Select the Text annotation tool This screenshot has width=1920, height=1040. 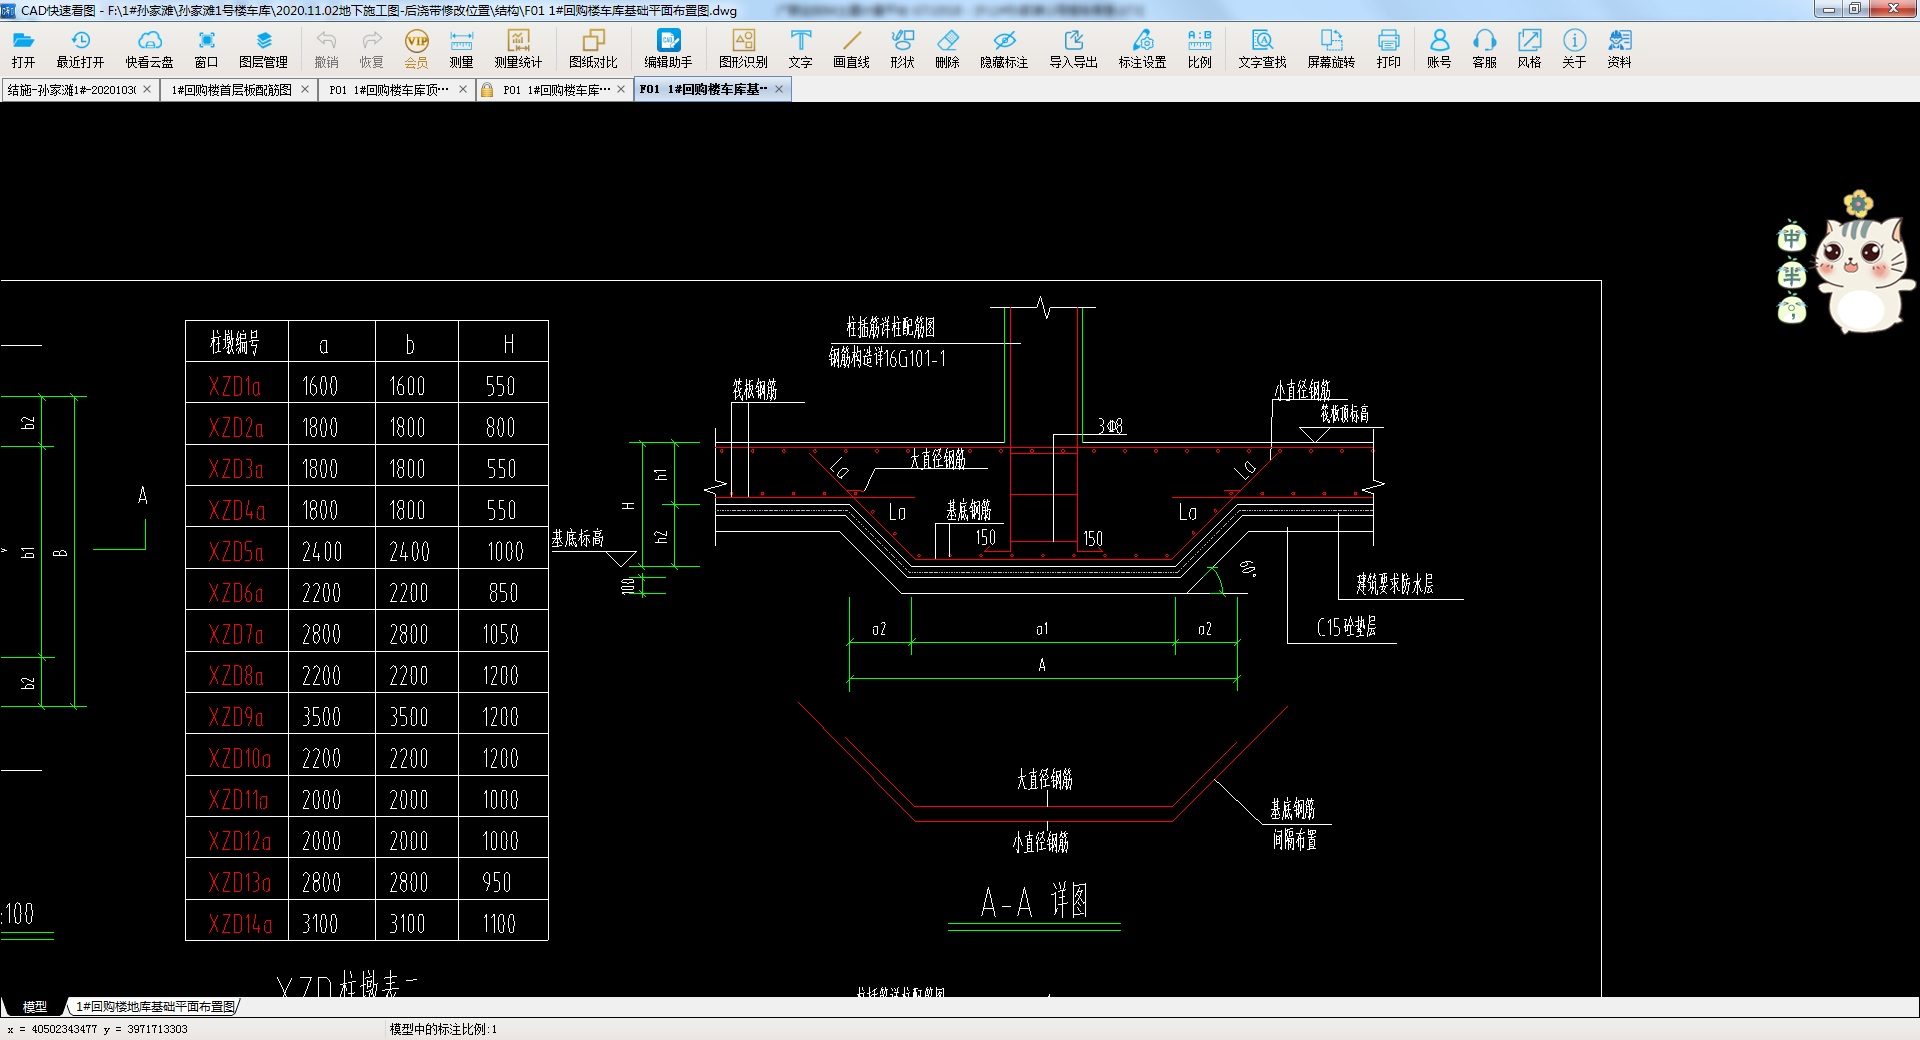(x=800, y=48)
